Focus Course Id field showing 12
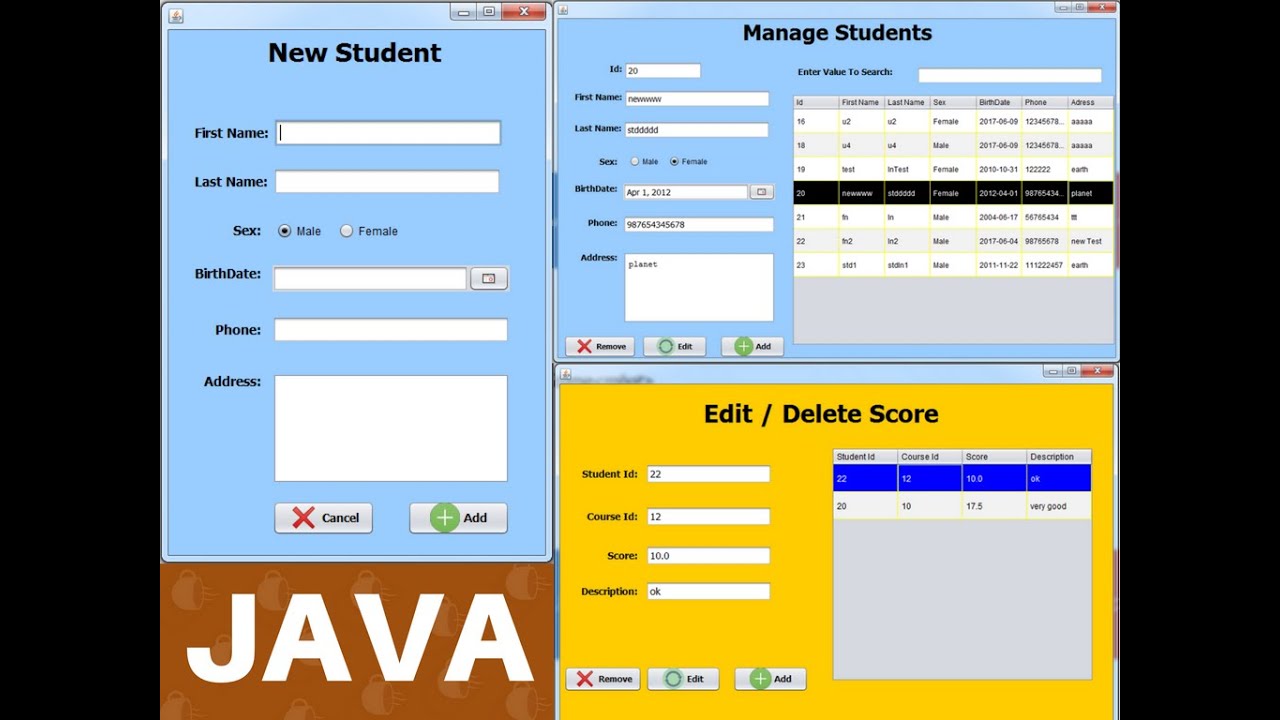Image resolution: width=1280 pixels, height=720 pixels. click(x=709, y=517)
